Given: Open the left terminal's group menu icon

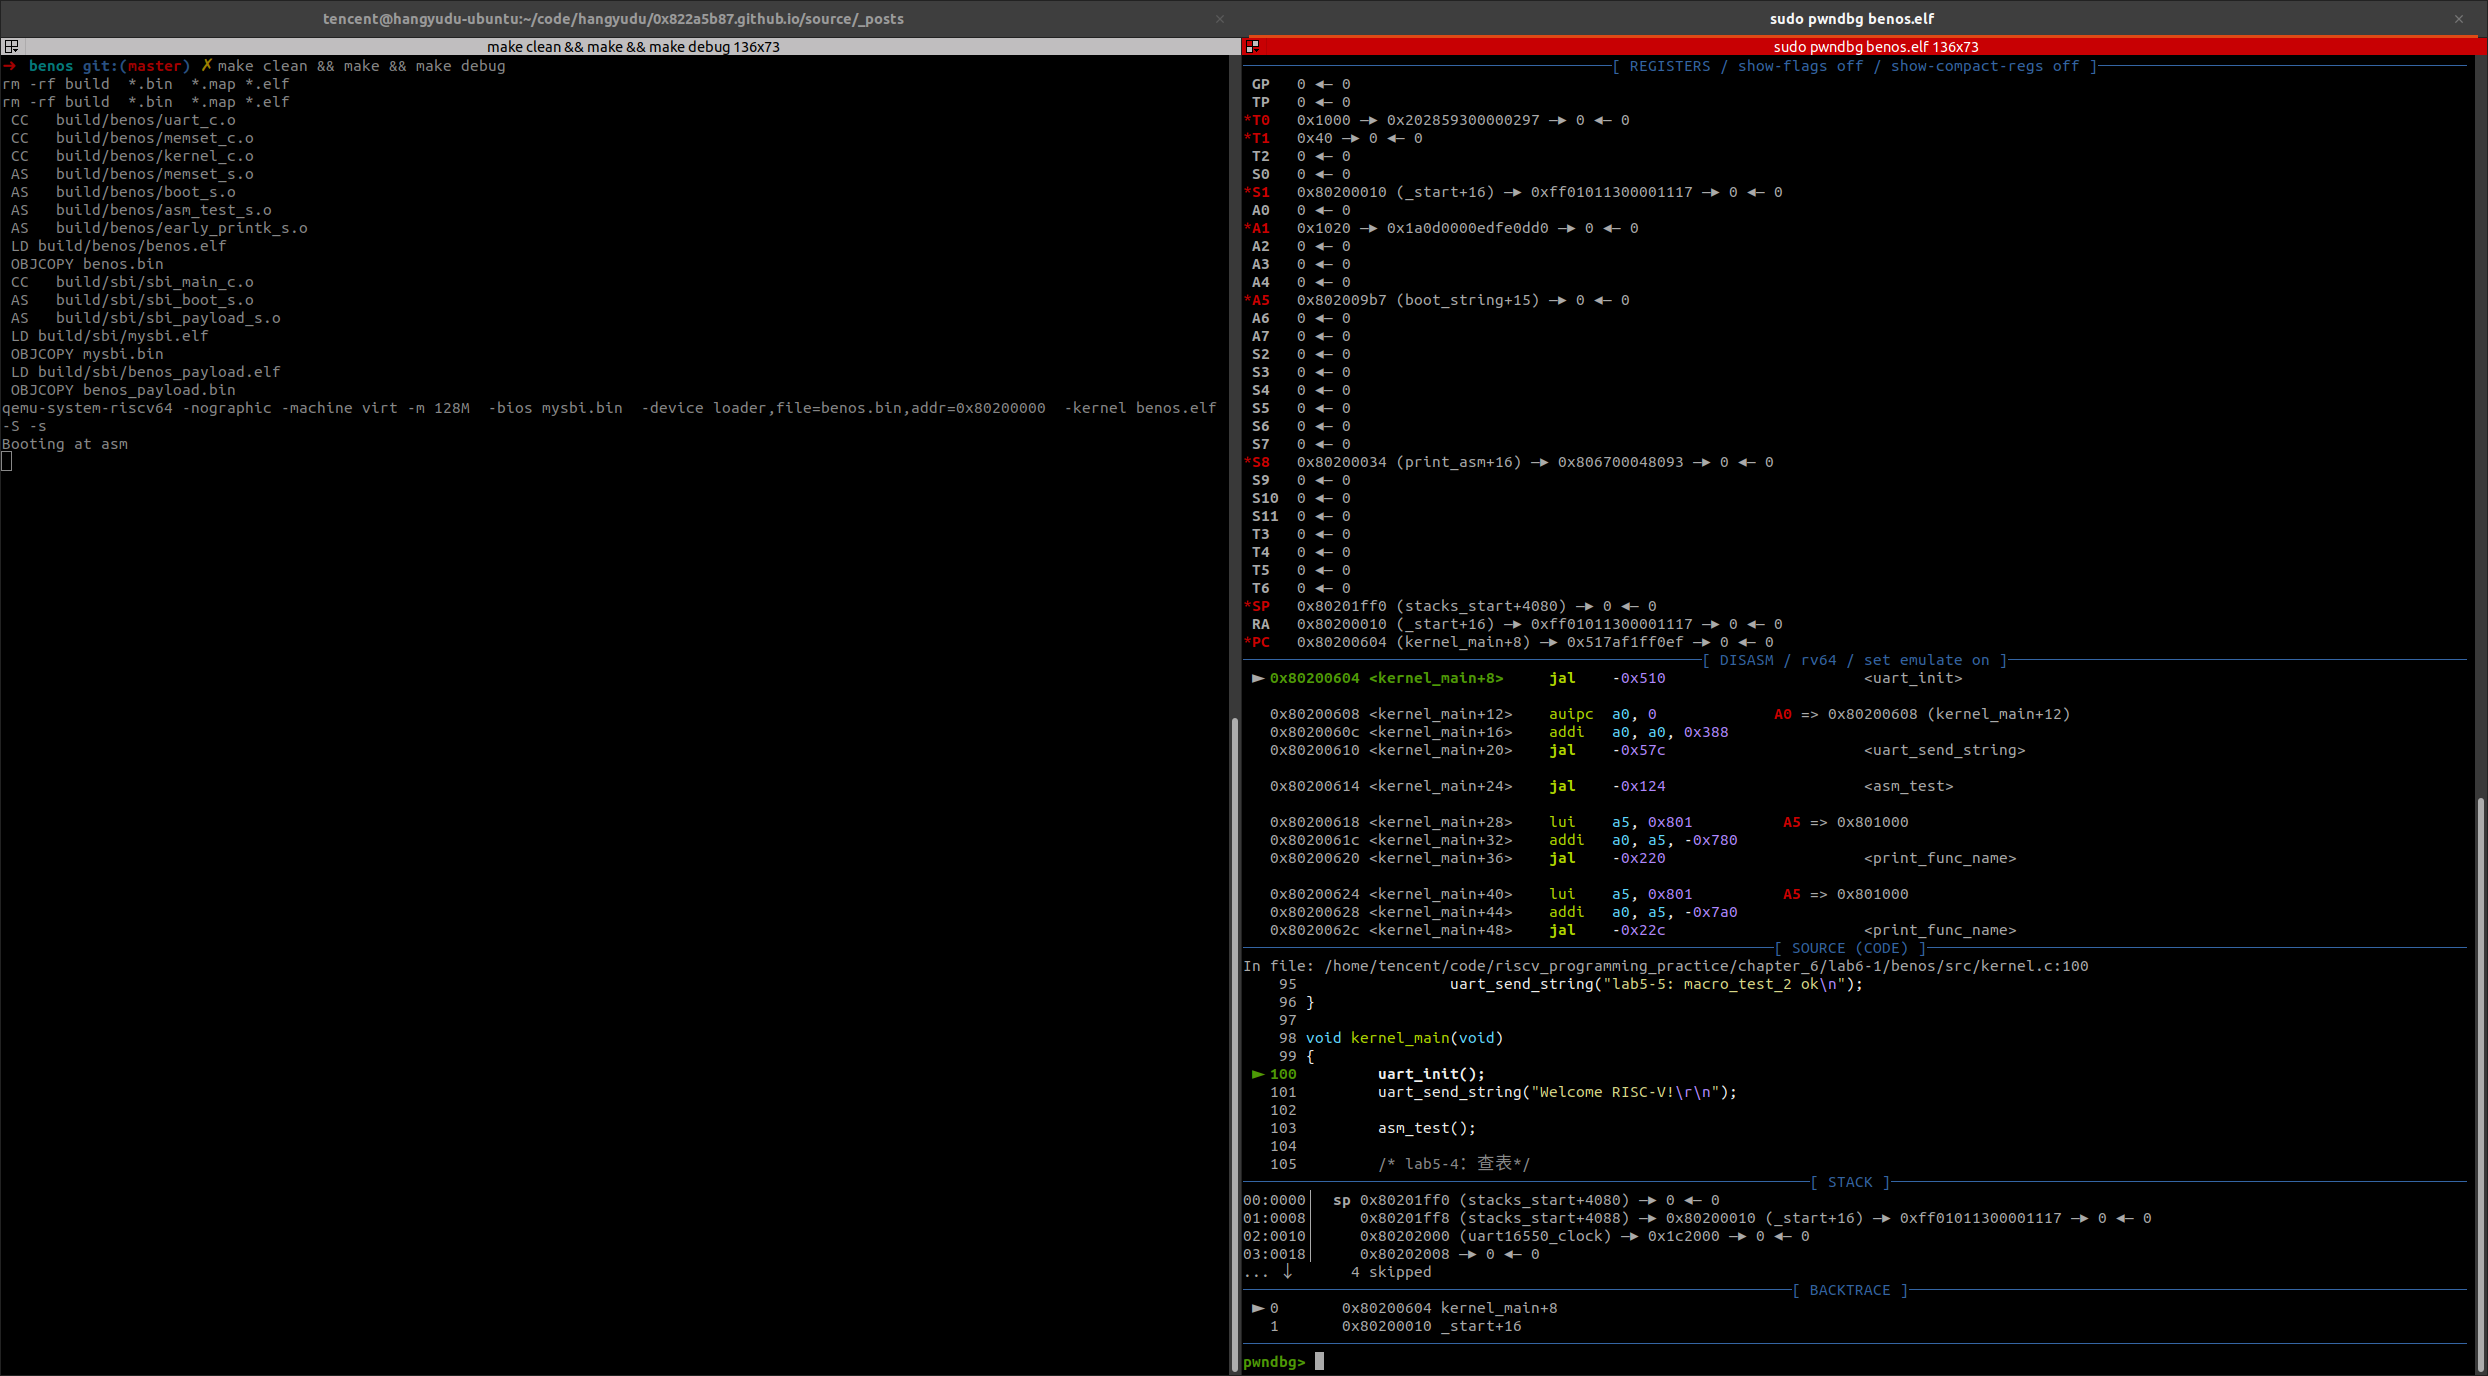Looking at the screenshot, I should (x=11, y=46).
